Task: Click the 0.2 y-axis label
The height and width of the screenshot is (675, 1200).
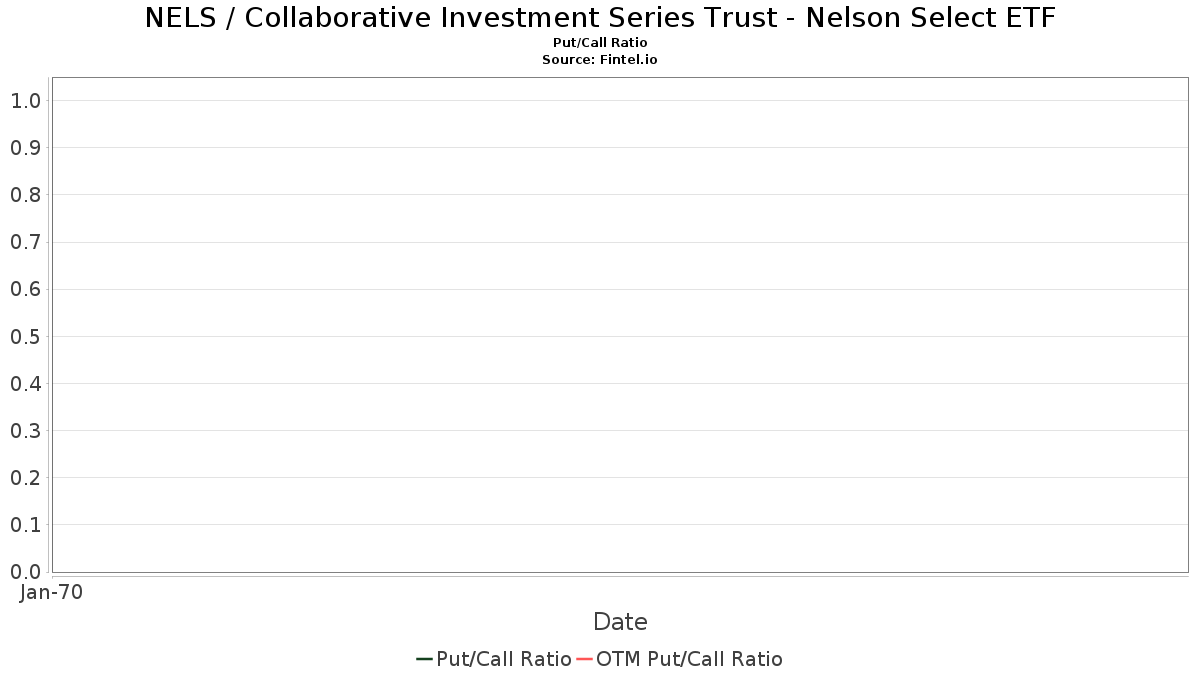Action: [25, 478]
